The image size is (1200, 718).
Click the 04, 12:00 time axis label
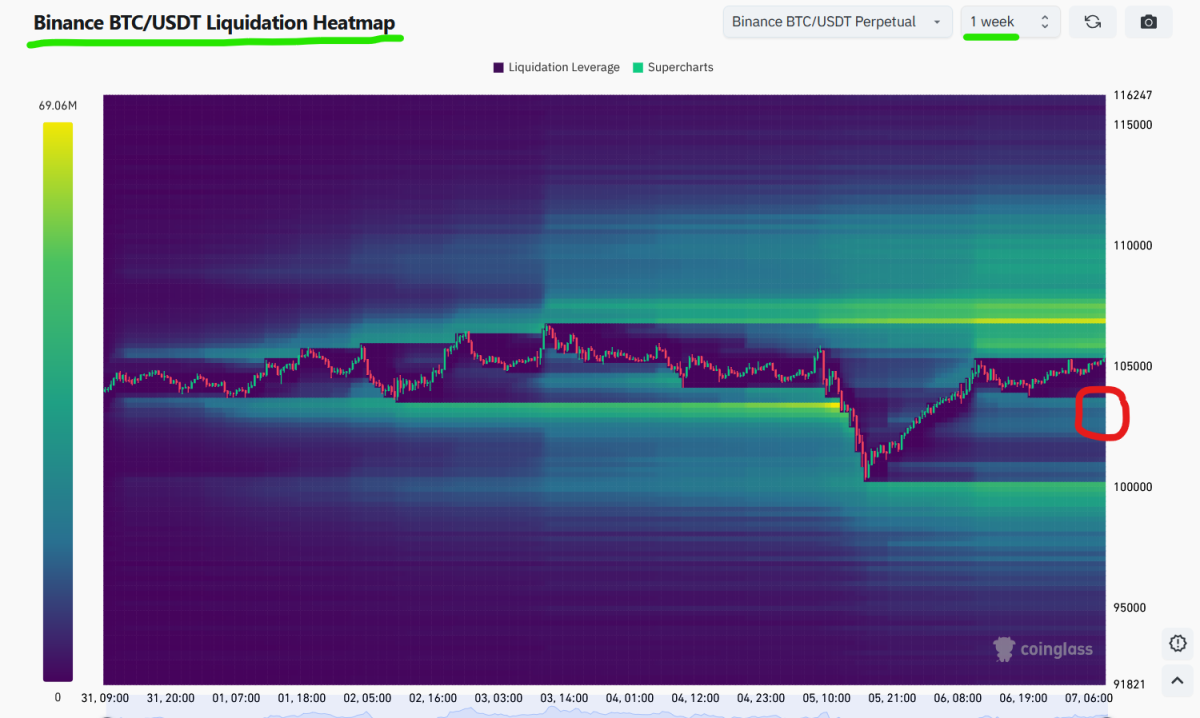point(697,698)
